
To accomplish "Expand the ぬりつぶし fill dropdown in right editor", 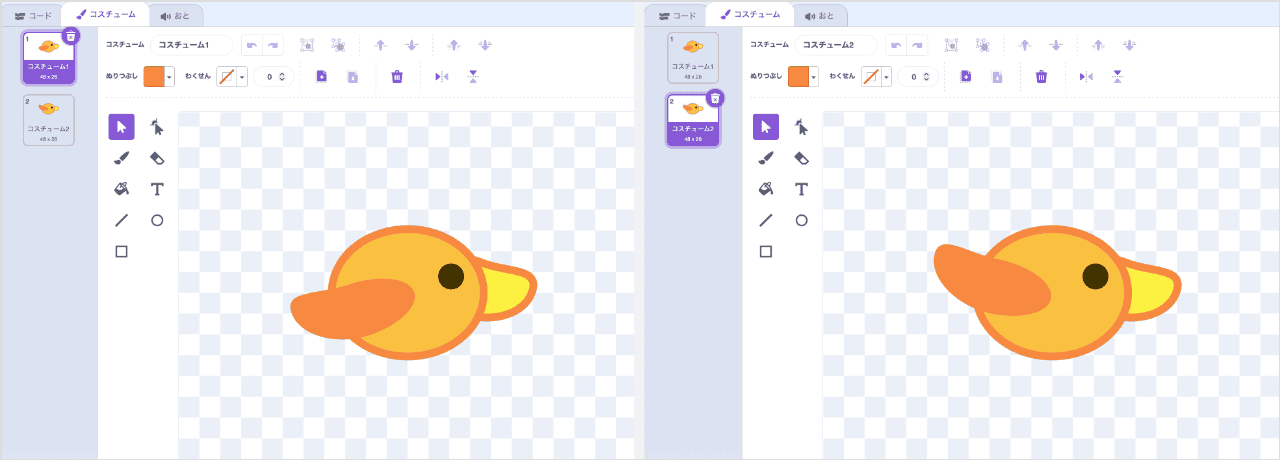I will (814, 77).
